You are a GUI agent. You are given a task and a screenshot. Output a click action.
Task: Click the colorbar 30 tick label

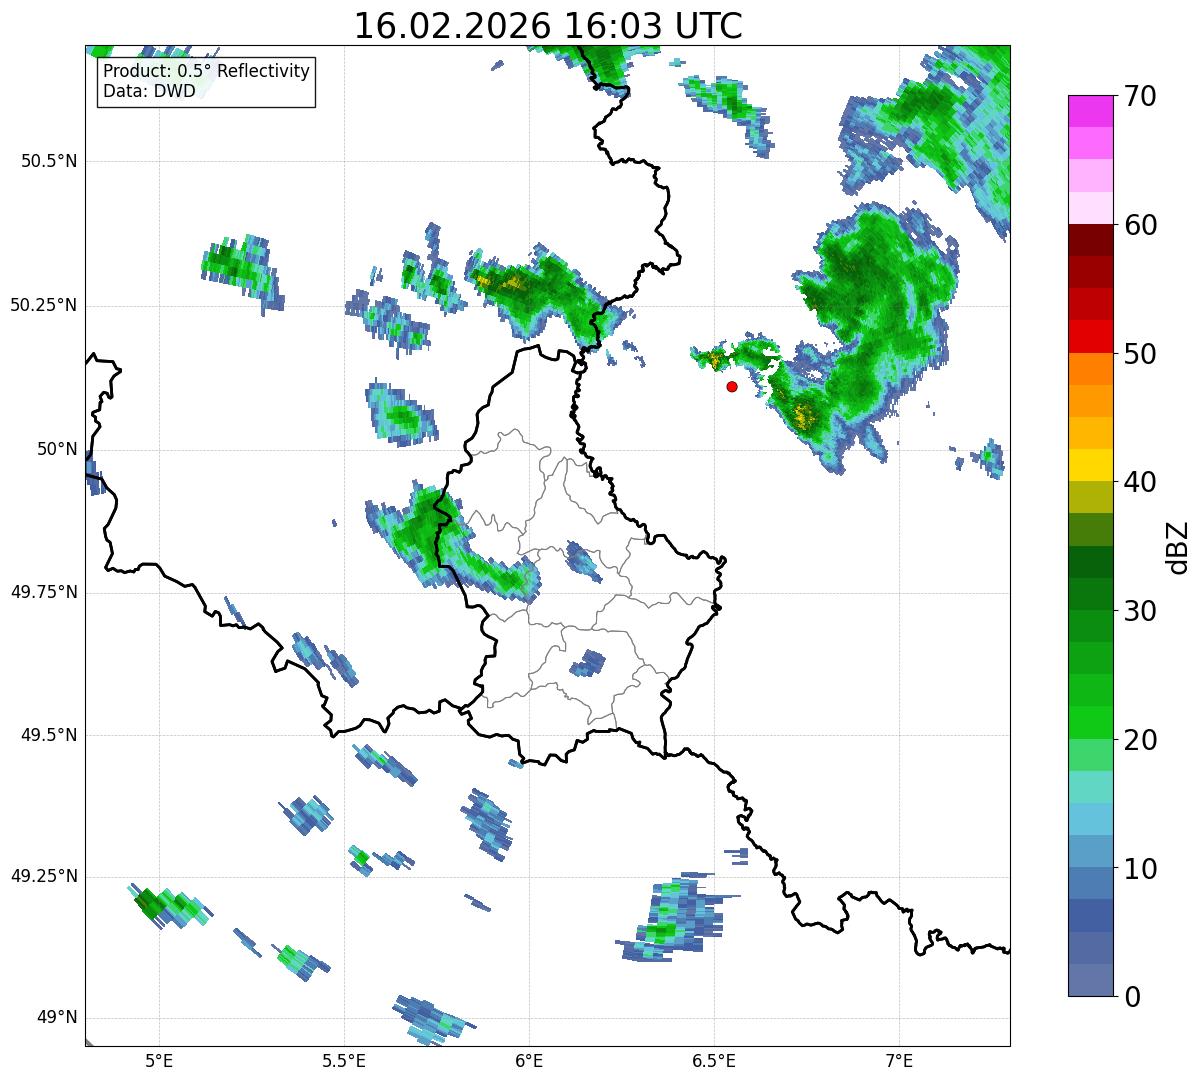click(x=1140, y=611)
